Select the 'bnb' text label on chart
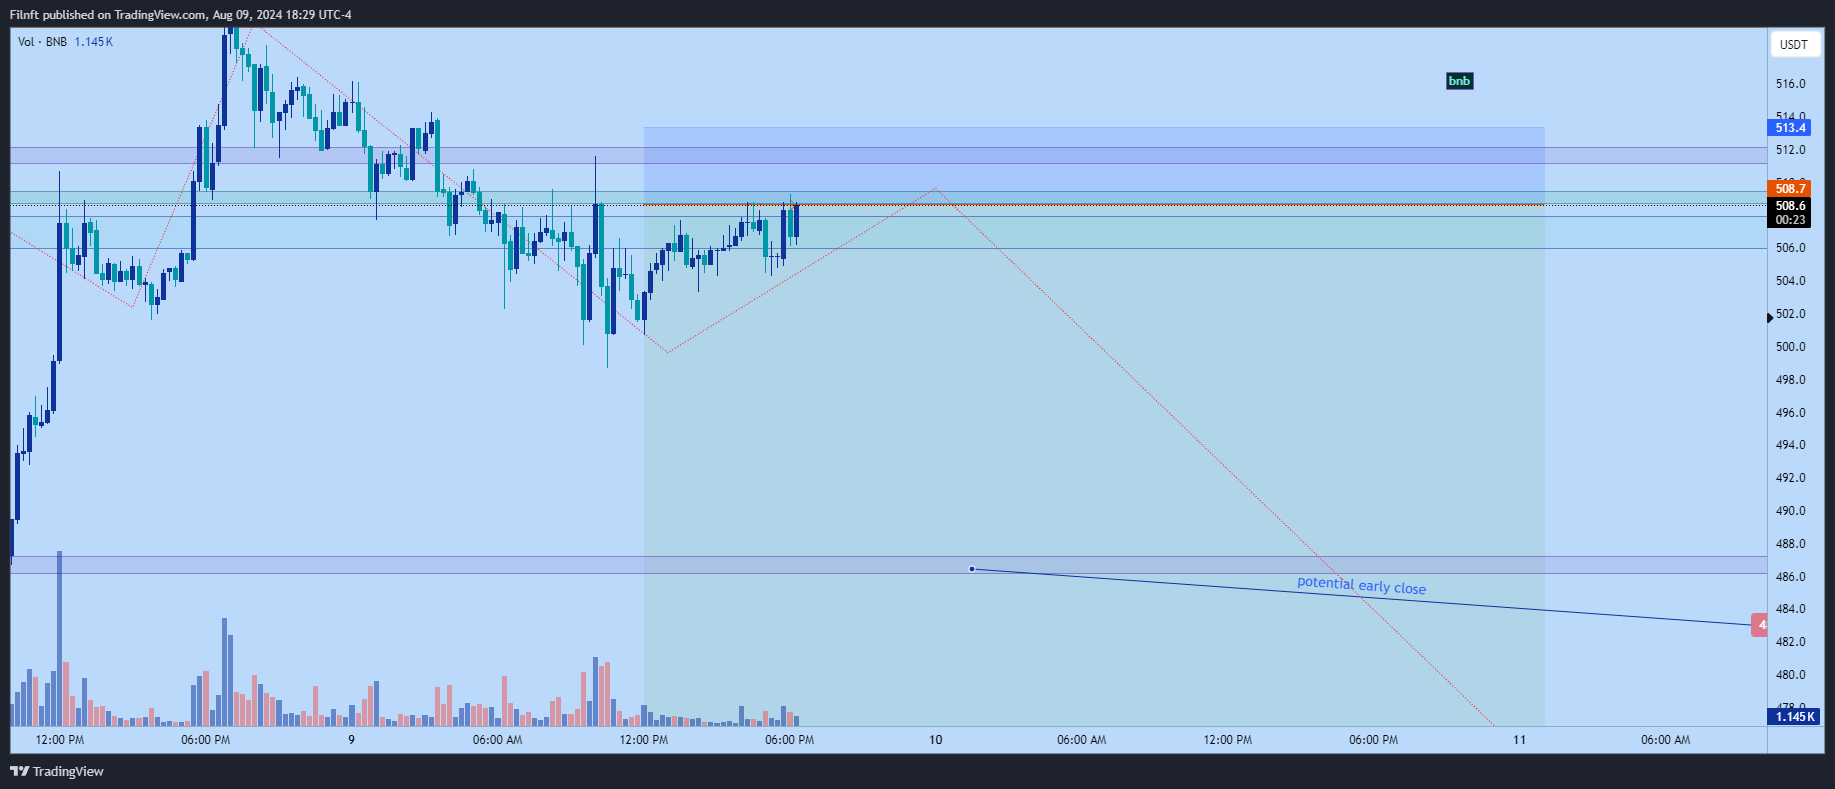 [x=1460, y=81]
